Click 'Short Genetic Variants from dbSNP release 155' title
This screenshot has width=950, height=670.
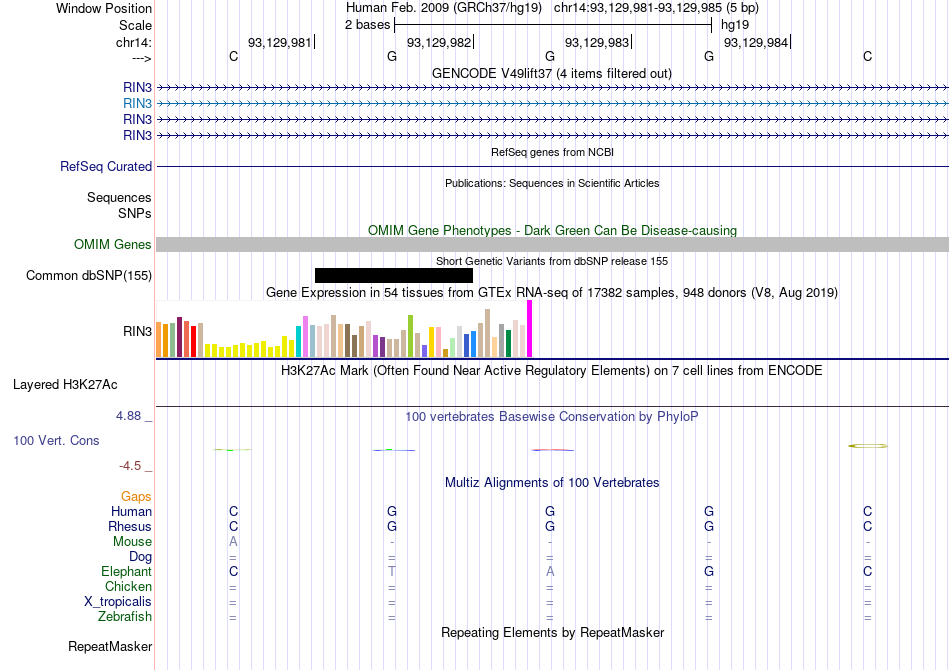[552, 262]
